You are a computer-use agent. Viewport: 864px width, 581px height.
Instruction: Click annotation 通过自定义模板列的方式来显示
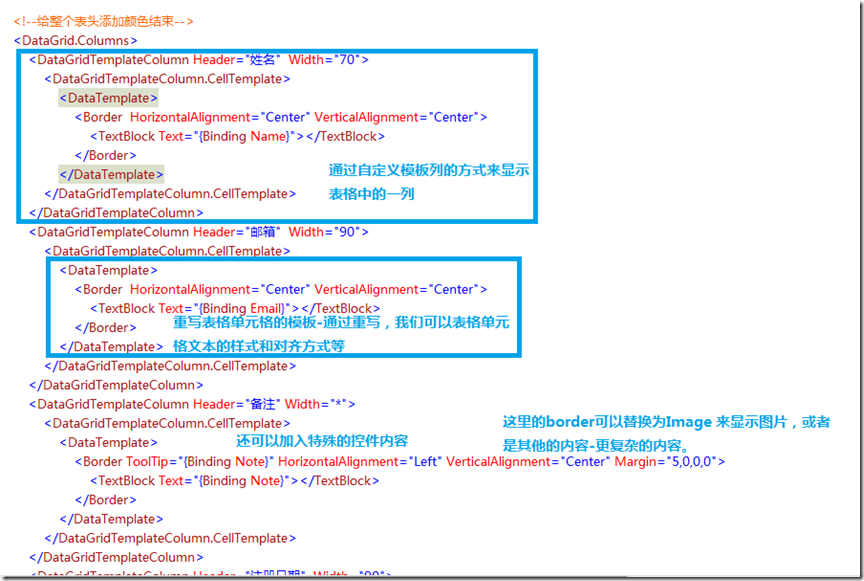(x=429, y=170)
